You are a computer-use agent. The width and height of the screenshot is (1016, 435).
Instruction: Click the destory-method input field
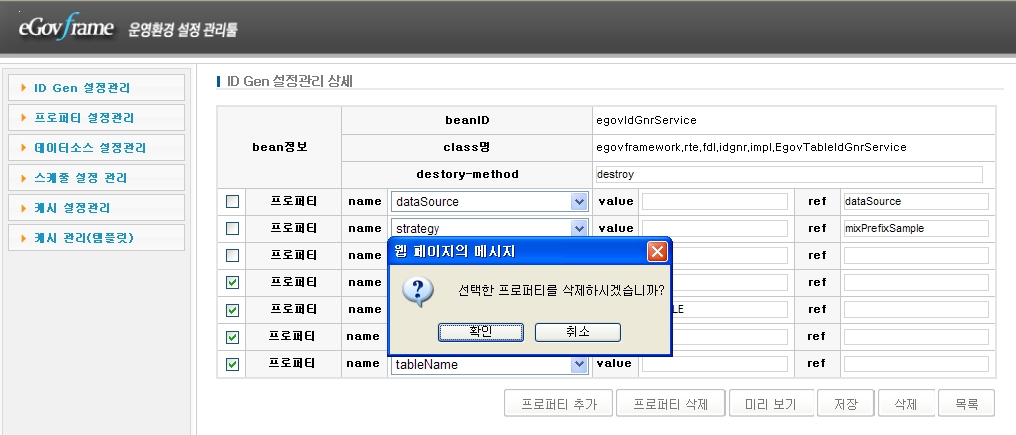tap(788, 174)
